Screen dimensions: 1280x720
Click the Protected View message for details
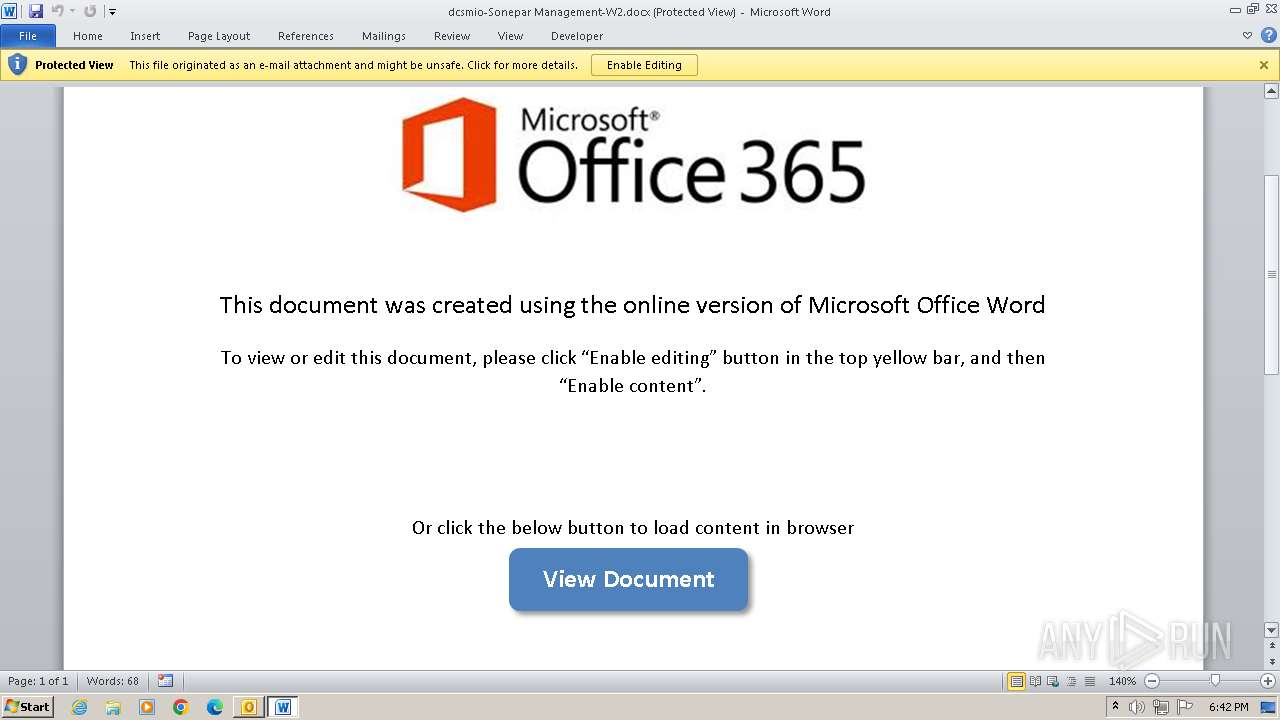353,65
